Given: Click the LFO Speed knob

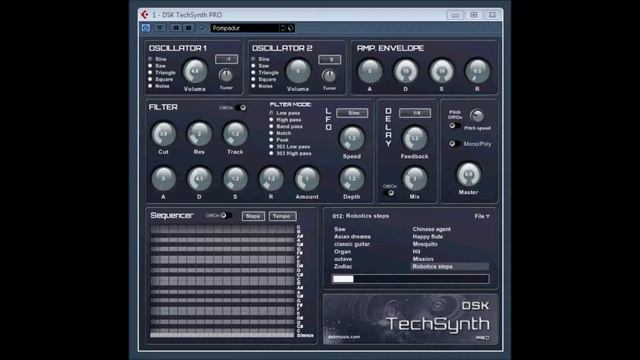Looking at the screenshot, I should pos(352,138).
